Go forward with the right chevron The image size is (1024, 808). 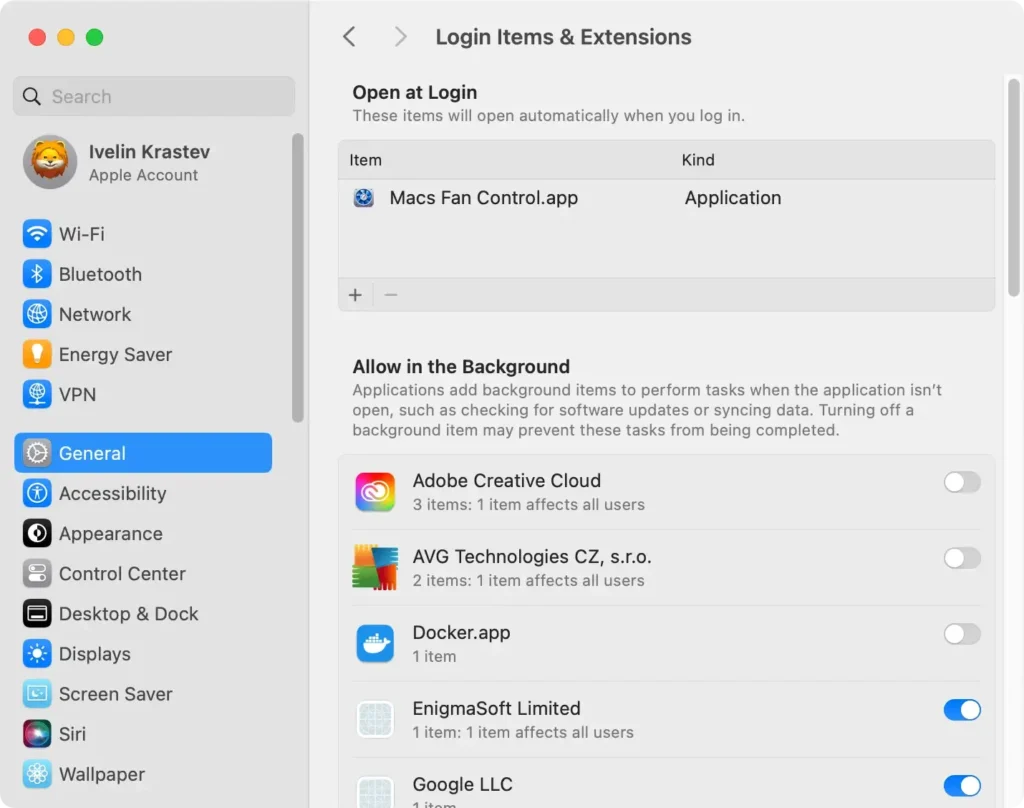(x=400, y=37)
